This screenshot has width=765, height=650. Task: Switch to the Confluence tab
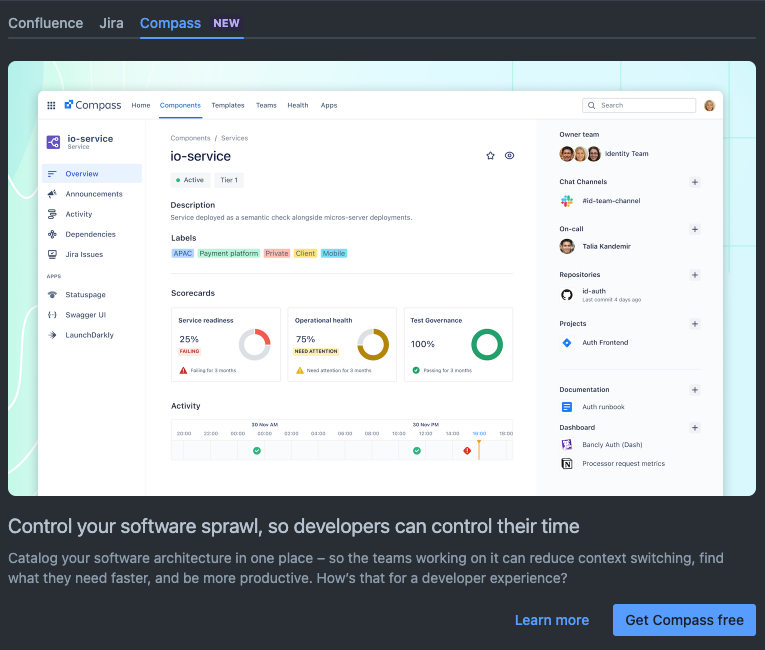(x=46, y=23)
